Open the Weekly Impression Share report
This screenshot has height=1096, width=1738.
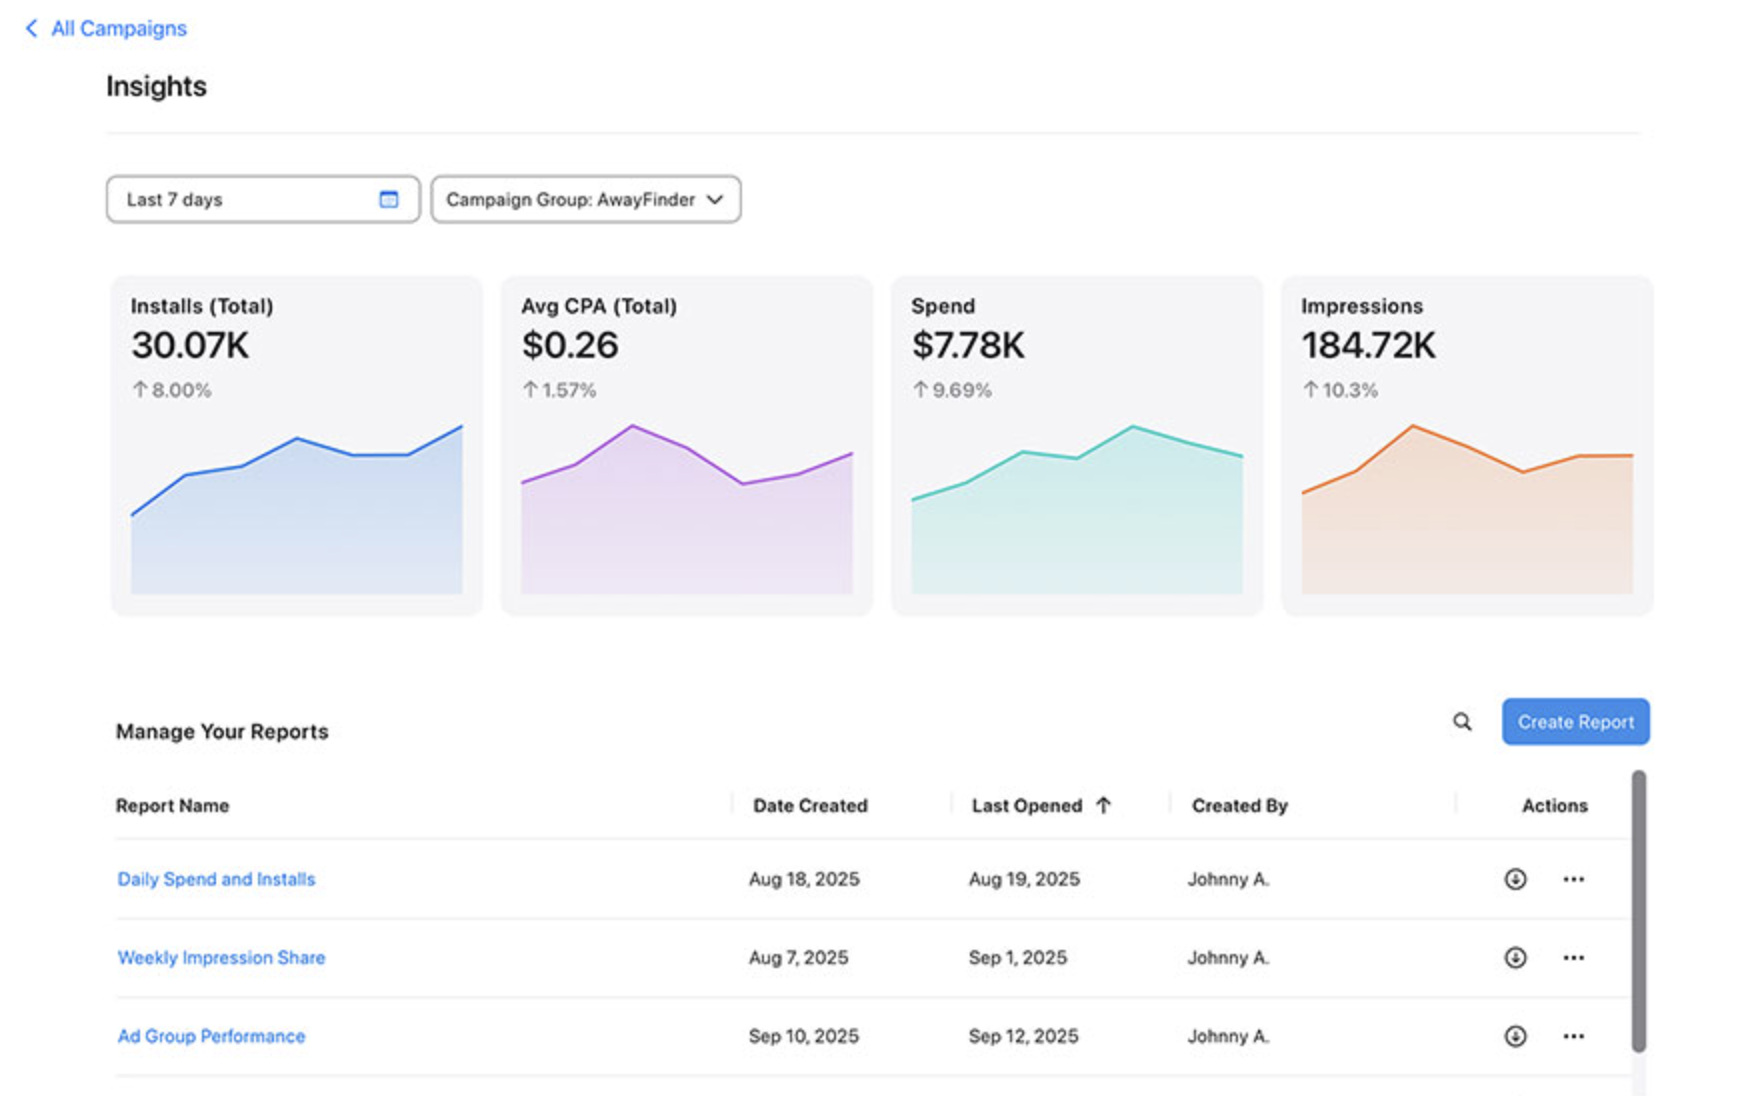pyautogui.click(x=221, y=958)
